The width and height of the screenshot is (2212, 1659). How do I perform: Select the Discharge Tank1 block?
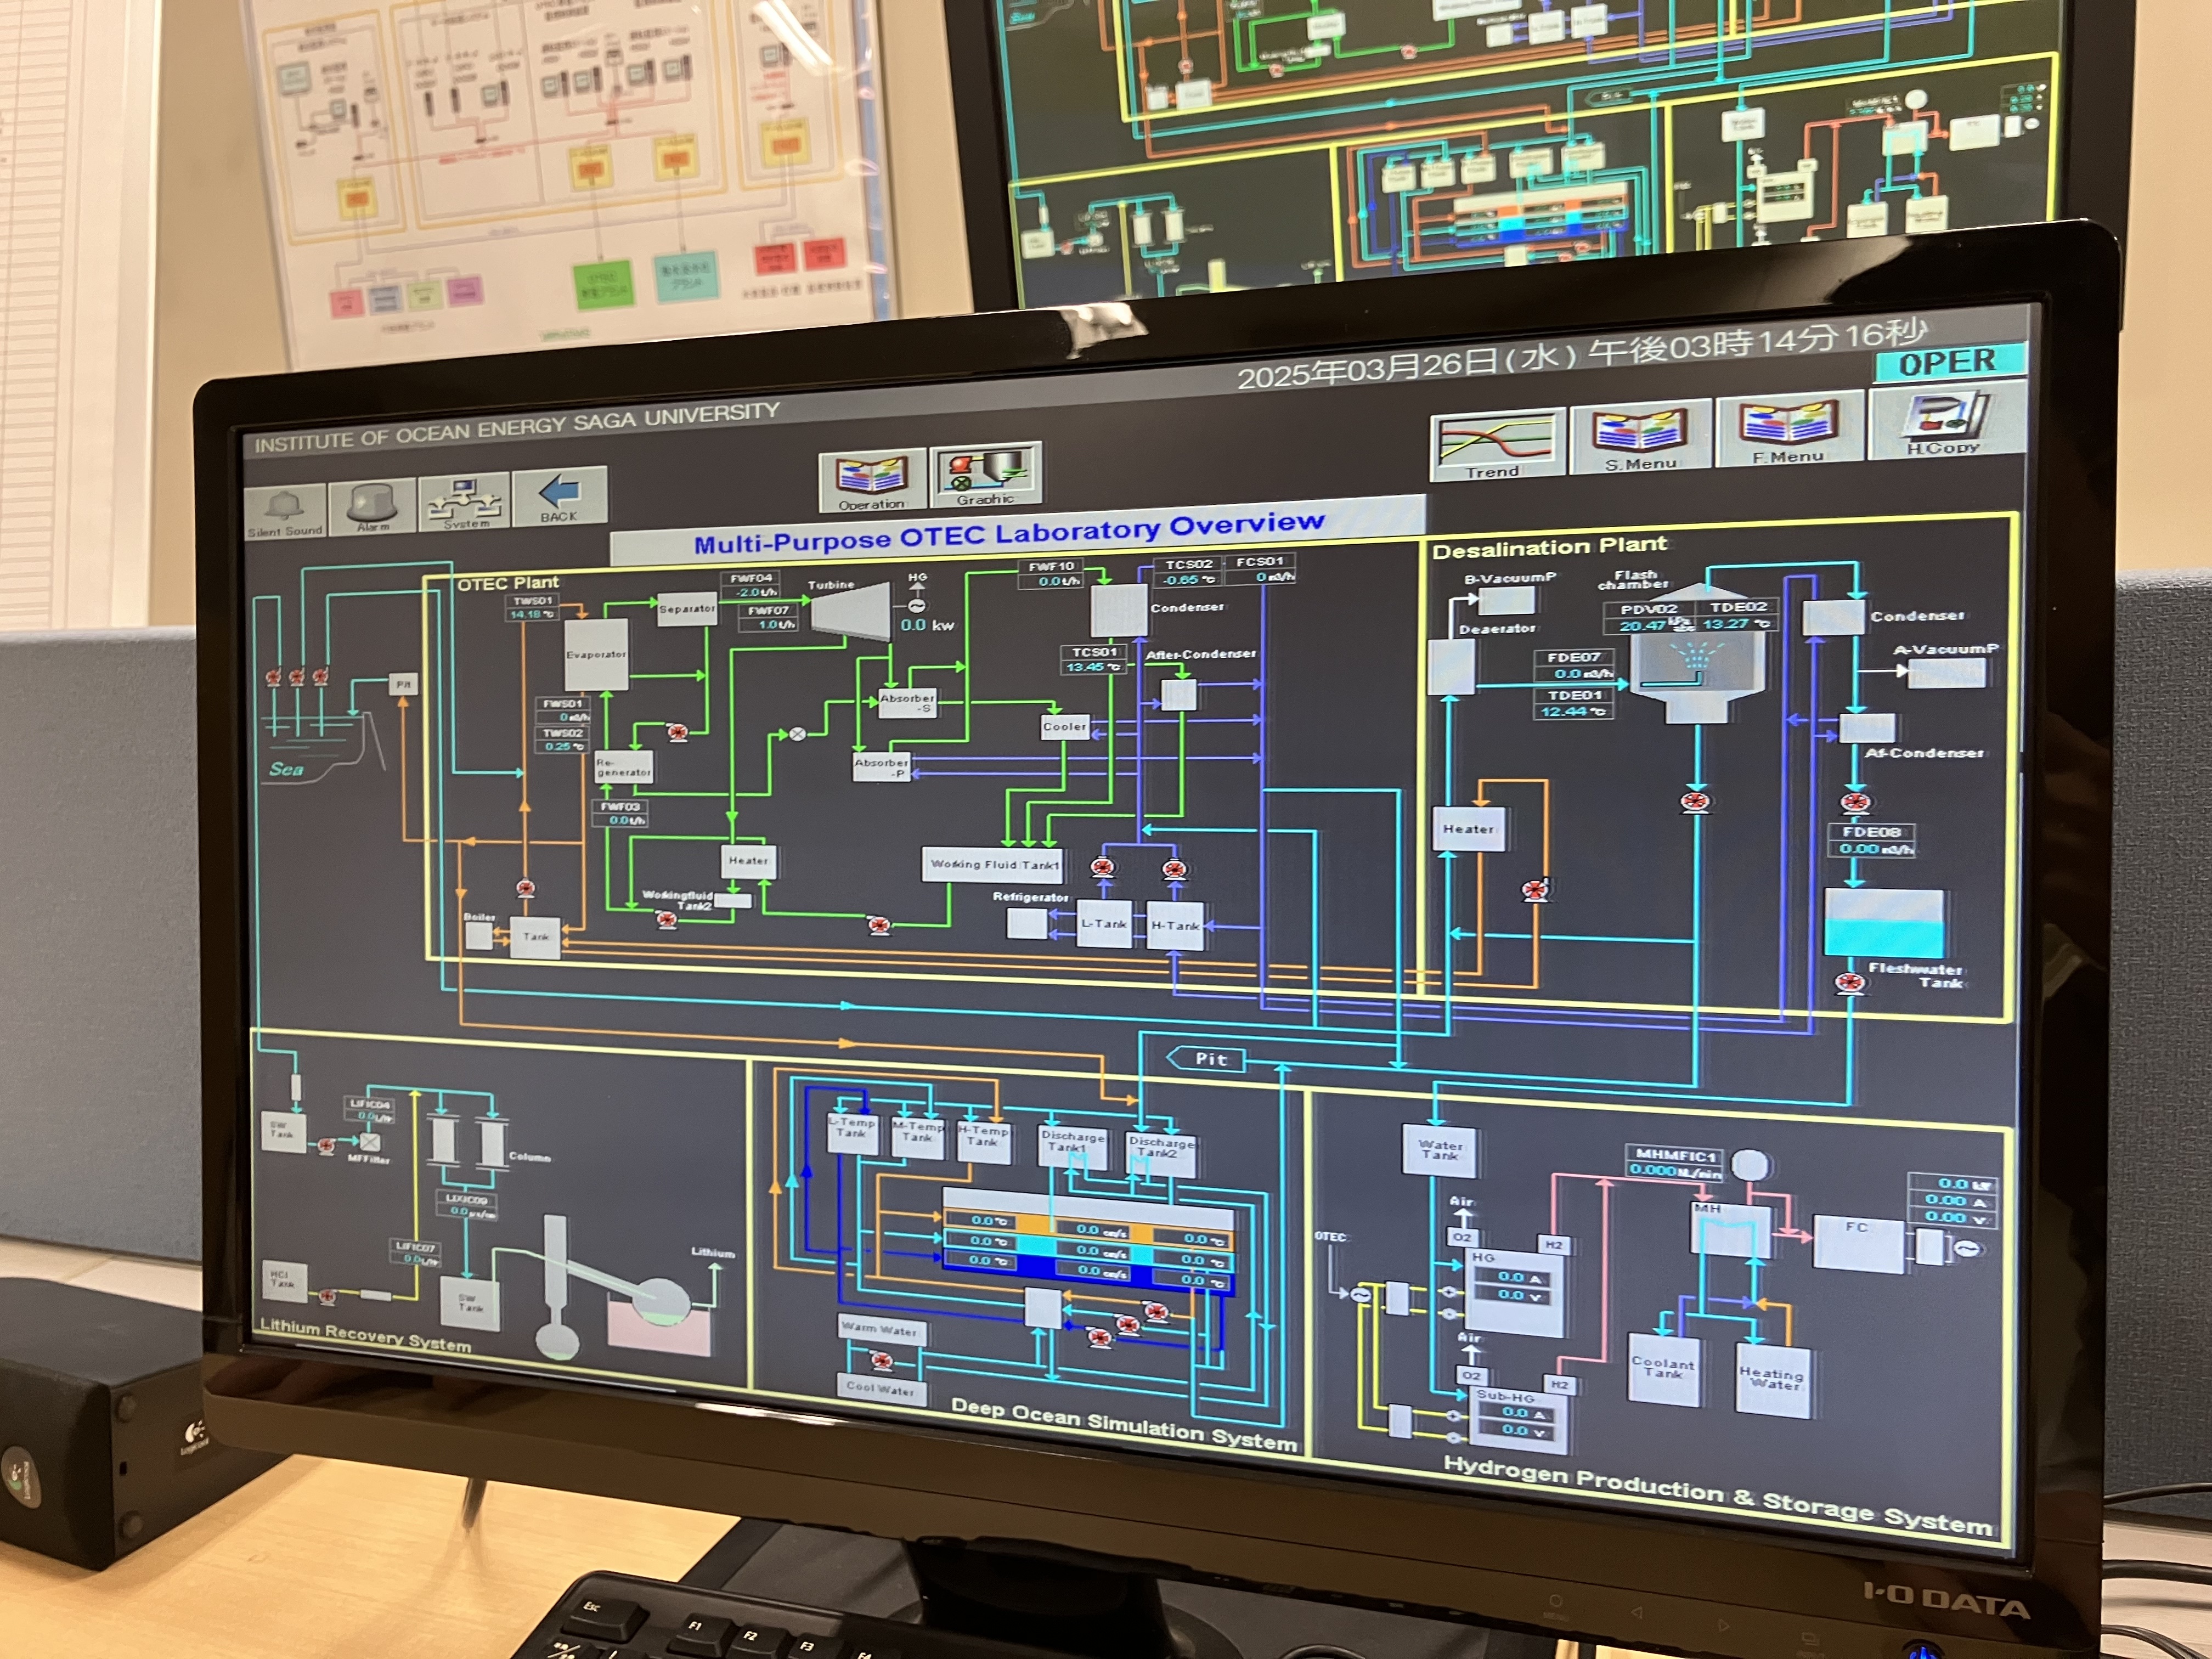(x=1073, y=1148)
